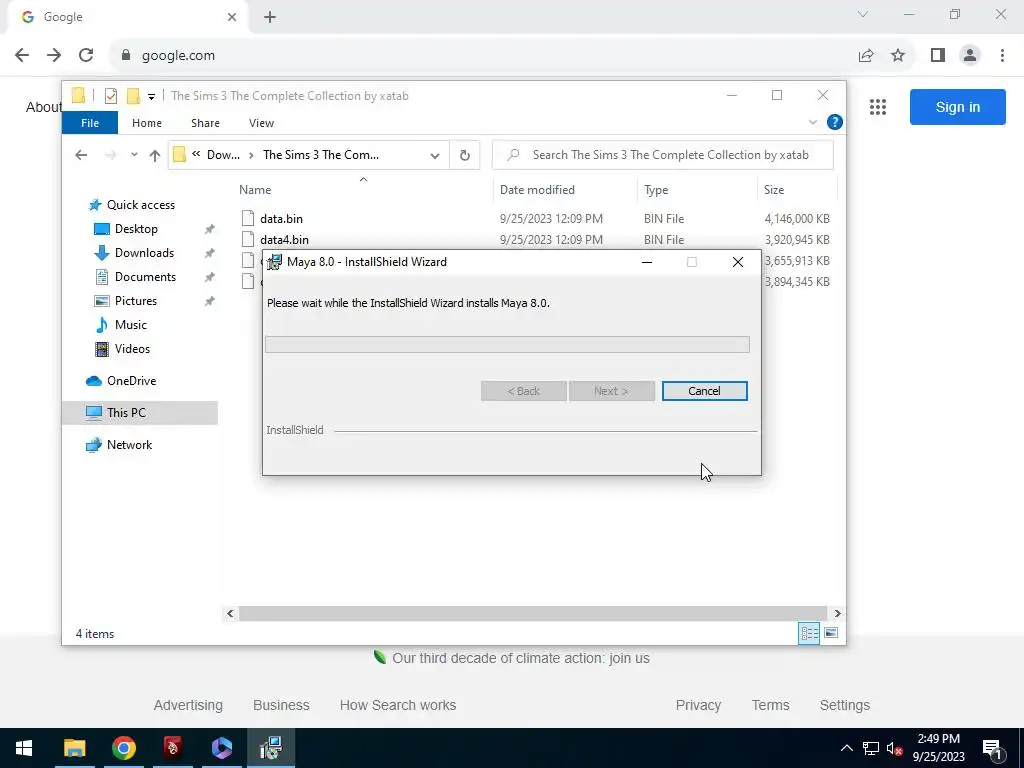Click The Sims 3 The Com... breadcrumb
1024x768 pixels.
(x=321, y=155)
